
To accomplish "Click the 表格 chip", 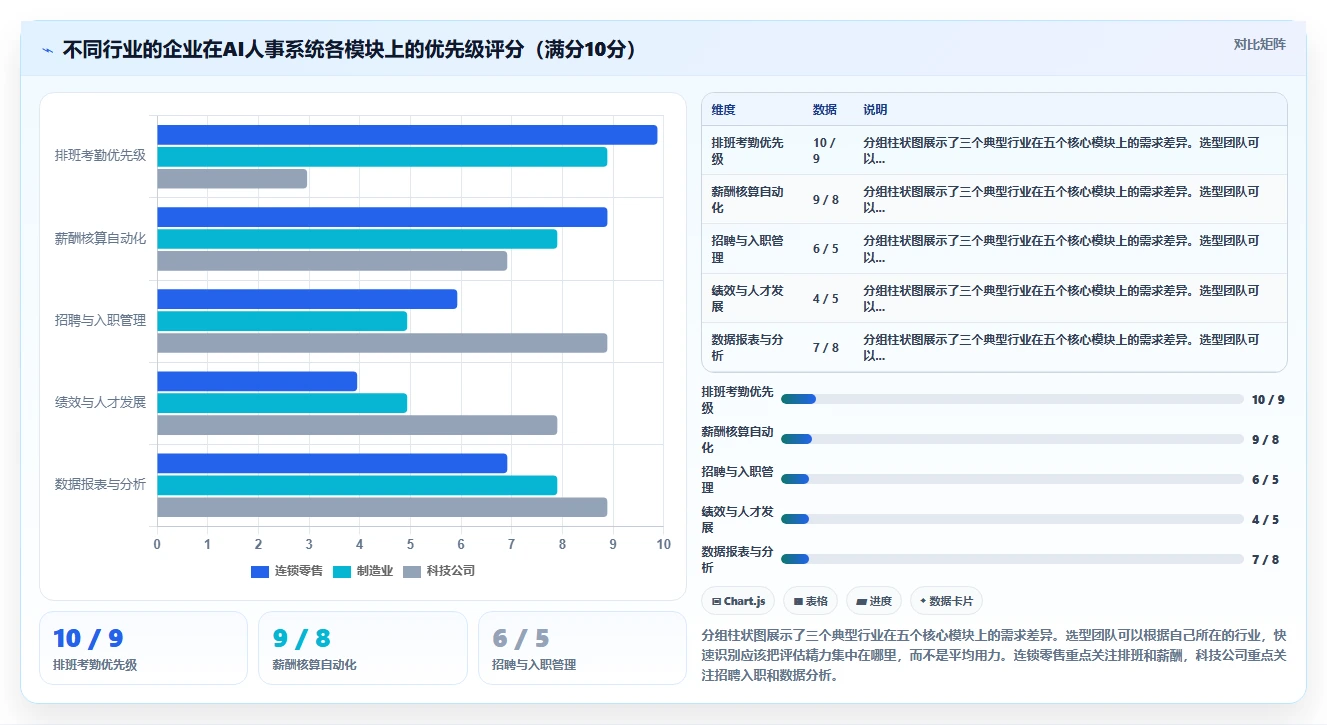I will 810,601.
